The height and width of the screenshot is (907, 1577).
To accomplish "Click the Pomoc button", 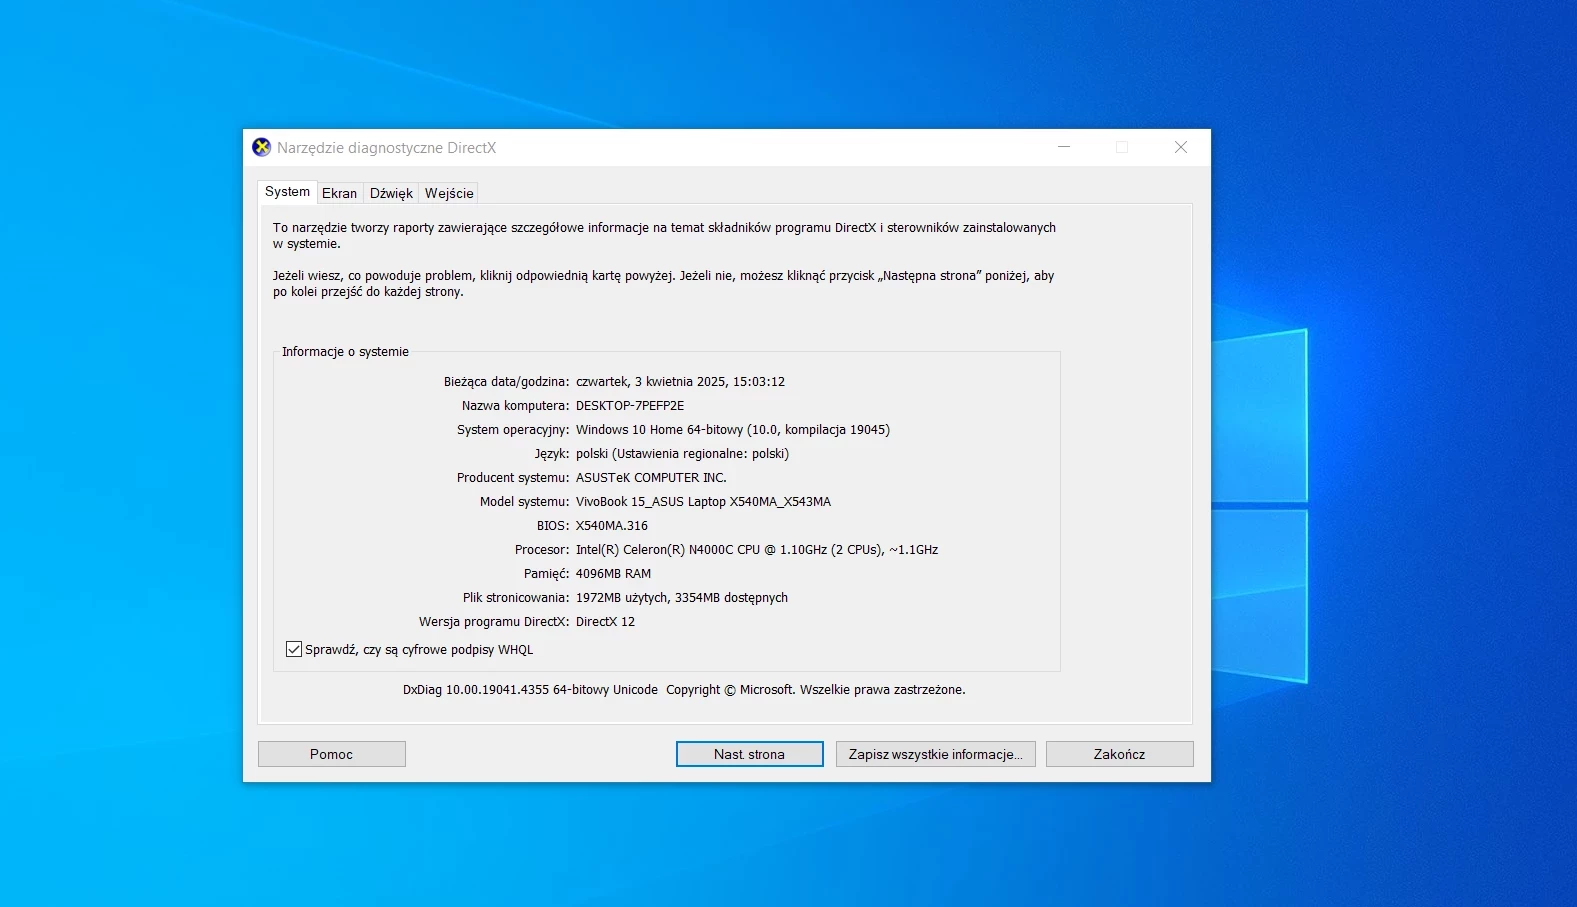I will click(x=332, y=754).
